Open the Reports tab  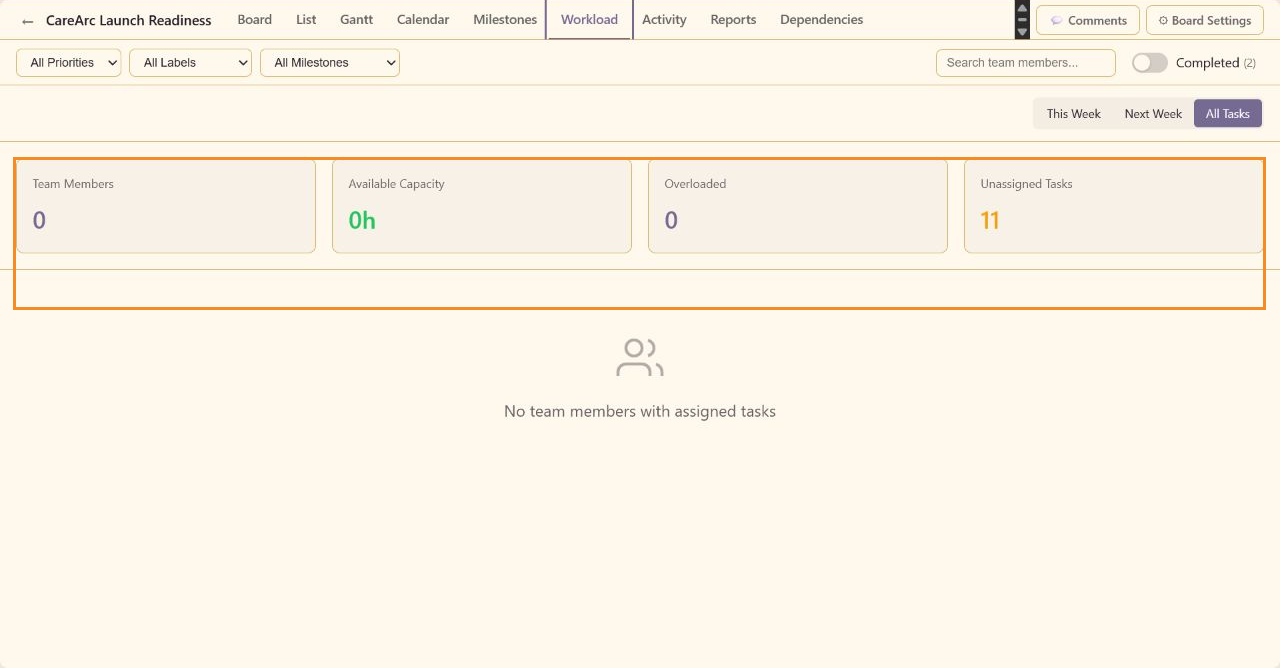point(733,20)
